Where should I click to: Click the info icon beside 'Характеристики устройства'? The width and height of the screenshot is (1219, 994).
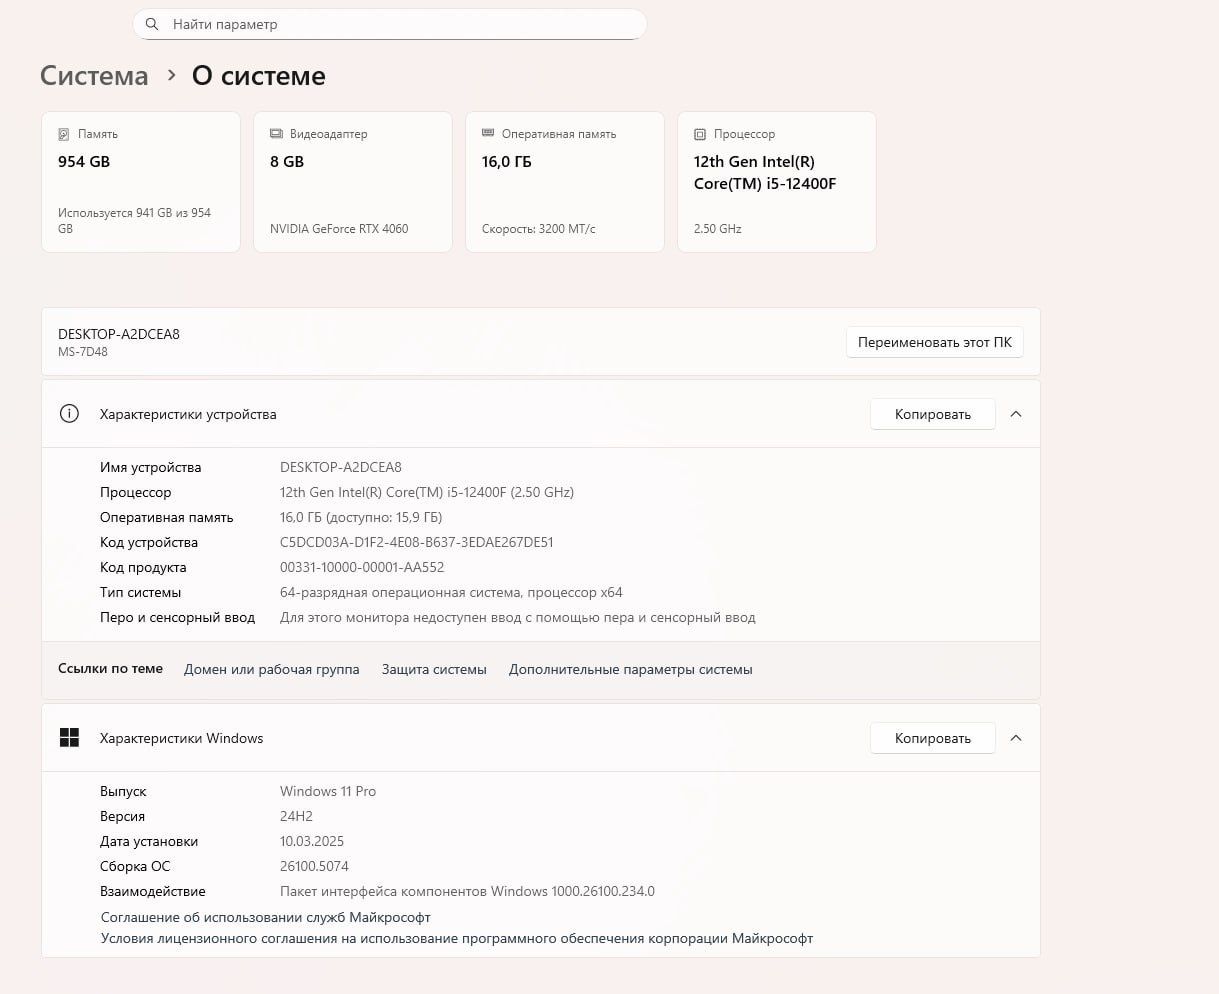point(69,414)
